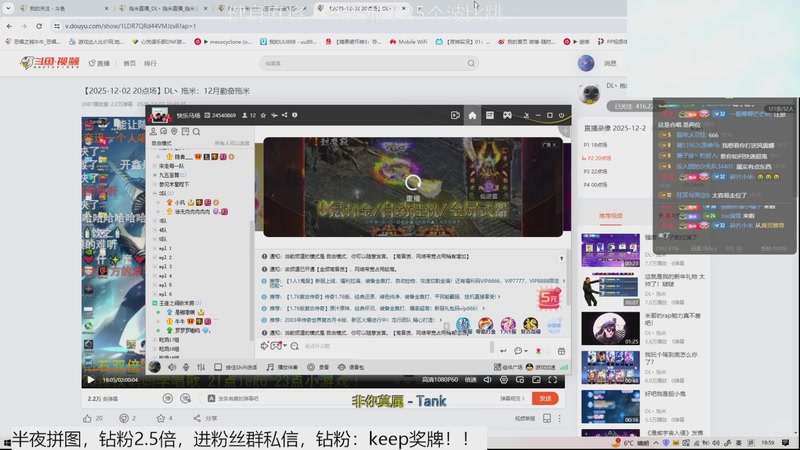Image resolution: width=800 pixels, height=450 pixels.
Task: Open 播放伴奏 music option in YY
Action: tap(282, 367)
